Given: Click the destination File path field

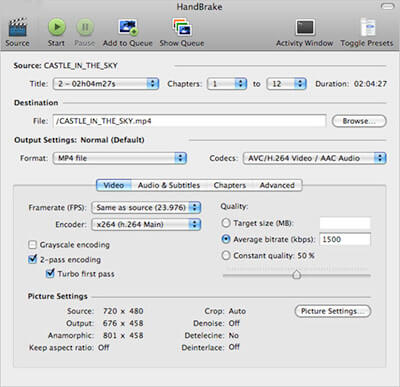Looking at the screenshot, I should (189, 121).
